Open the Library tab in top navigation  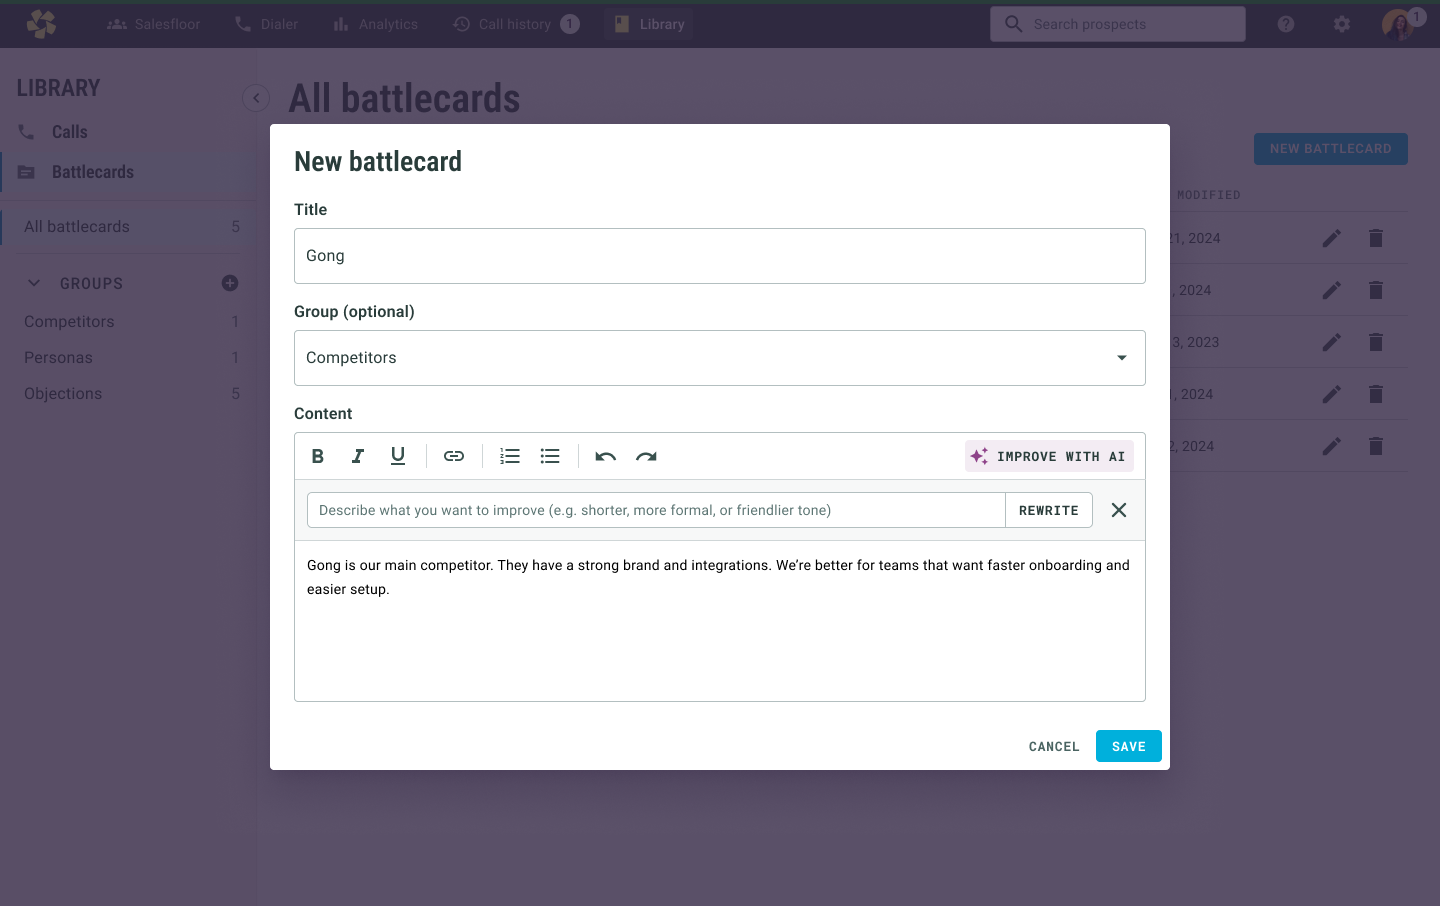coord(649,24)
